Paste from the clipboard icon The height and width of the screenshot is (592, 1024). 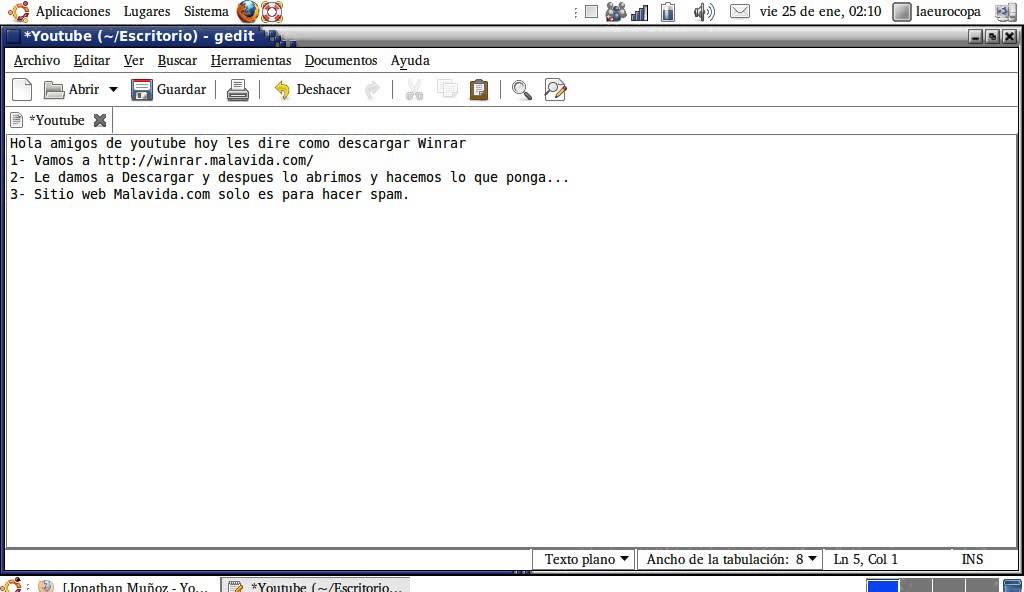[479, 90]
